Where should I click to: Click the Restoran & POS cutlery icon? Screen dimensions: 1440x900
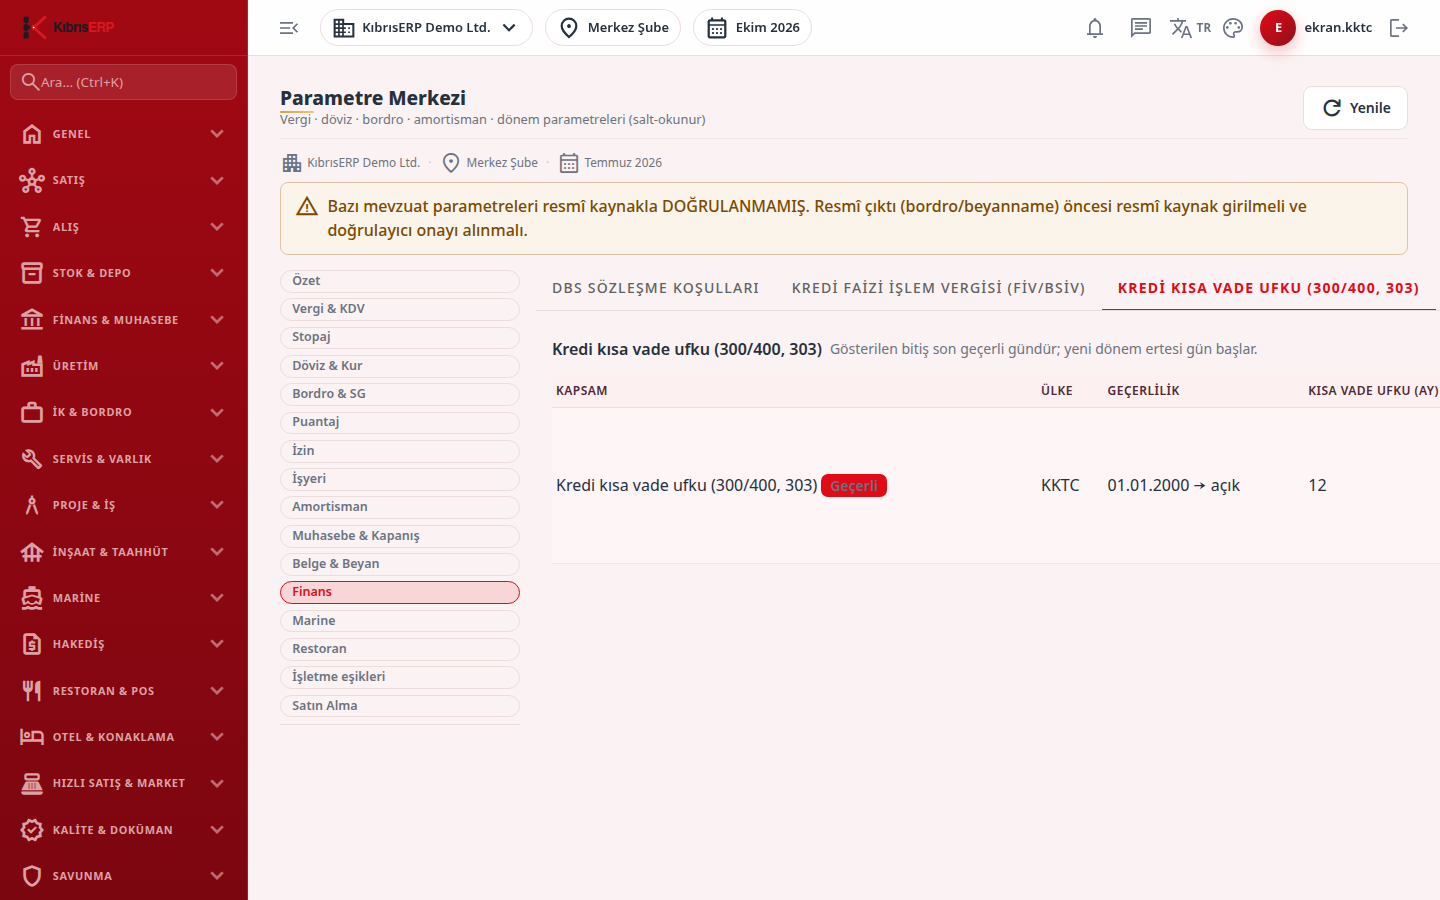pos(32,691)
